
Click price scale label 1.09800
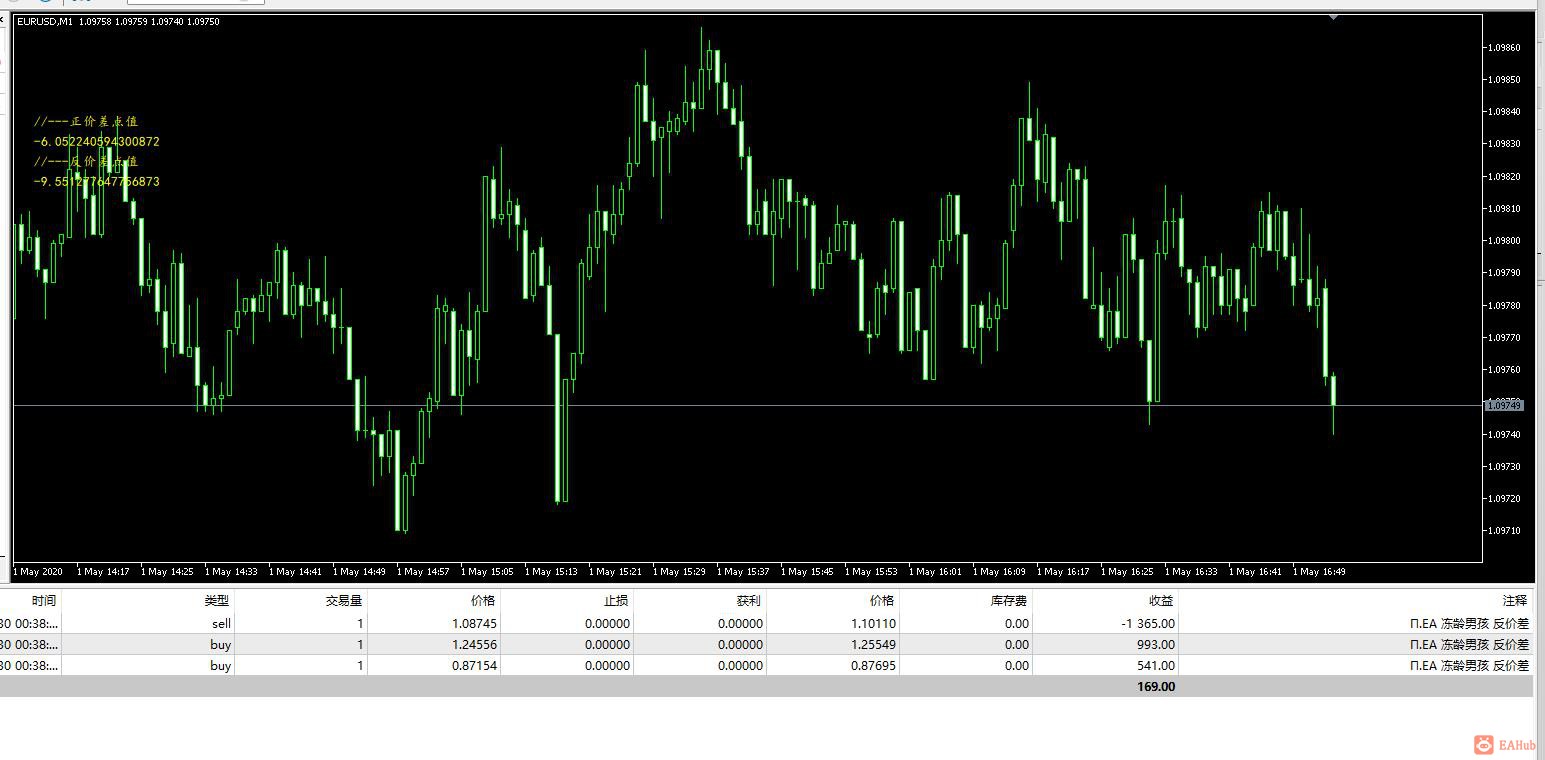tap(1505, 240)
